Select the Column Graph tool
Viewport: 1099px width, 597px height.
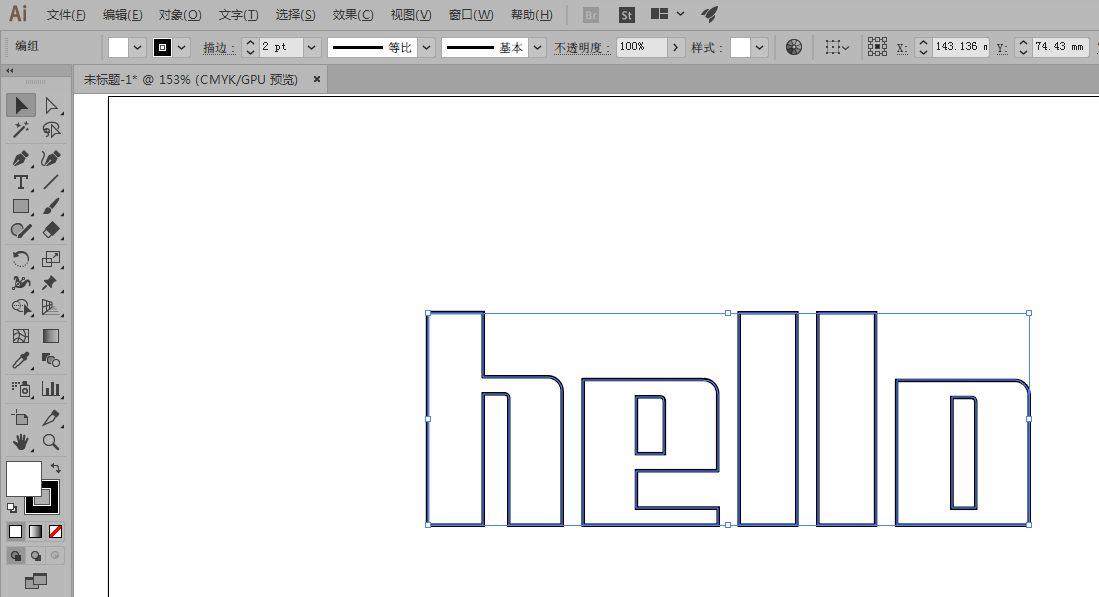coord(51,389)
